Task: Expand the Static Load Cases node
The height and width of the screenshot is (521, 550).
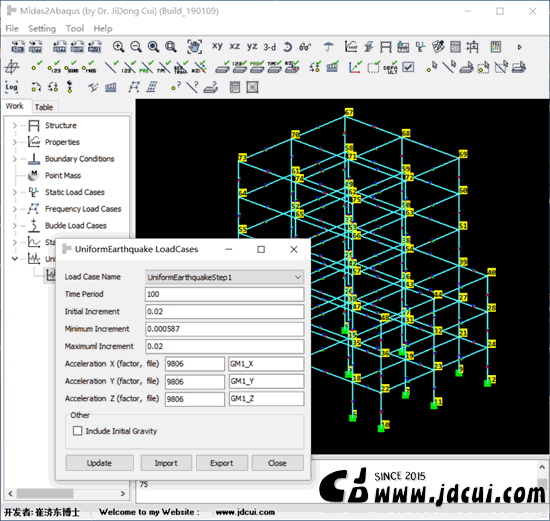Action: tap(15, 192)
